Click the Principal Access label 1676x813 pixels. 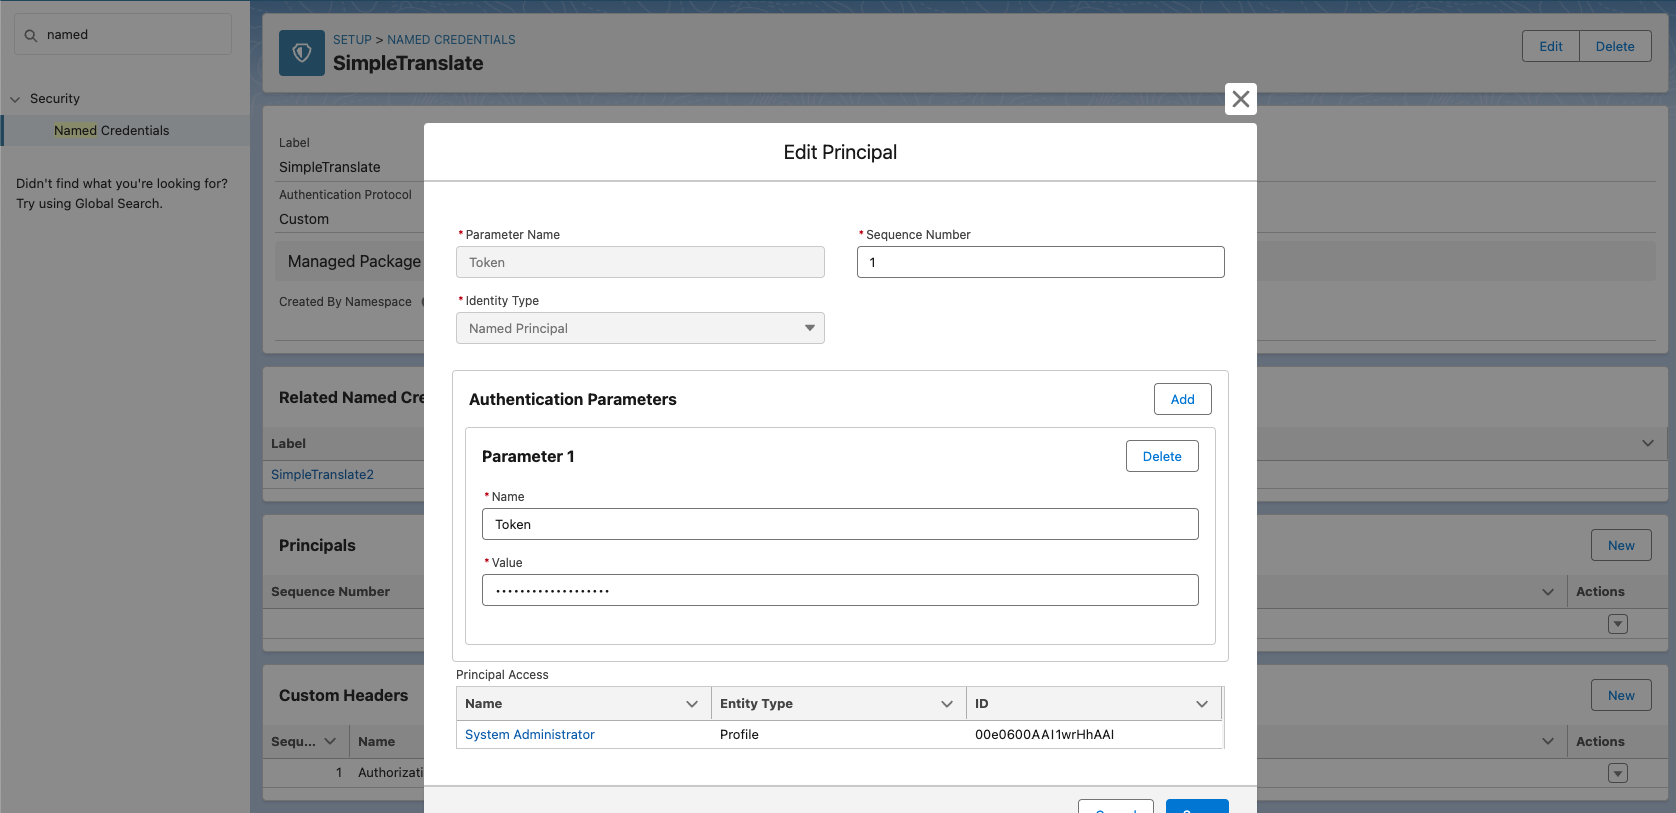coord(502,675)
